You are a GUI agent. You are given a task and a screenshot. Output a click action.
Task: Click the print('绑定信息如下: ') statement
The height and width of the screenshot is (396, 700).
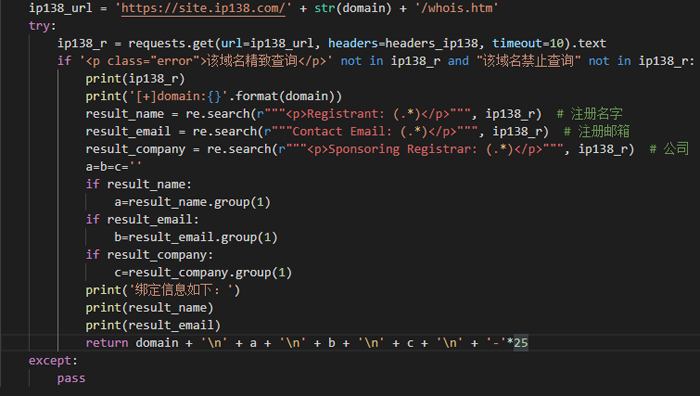(x=163, y=290)
